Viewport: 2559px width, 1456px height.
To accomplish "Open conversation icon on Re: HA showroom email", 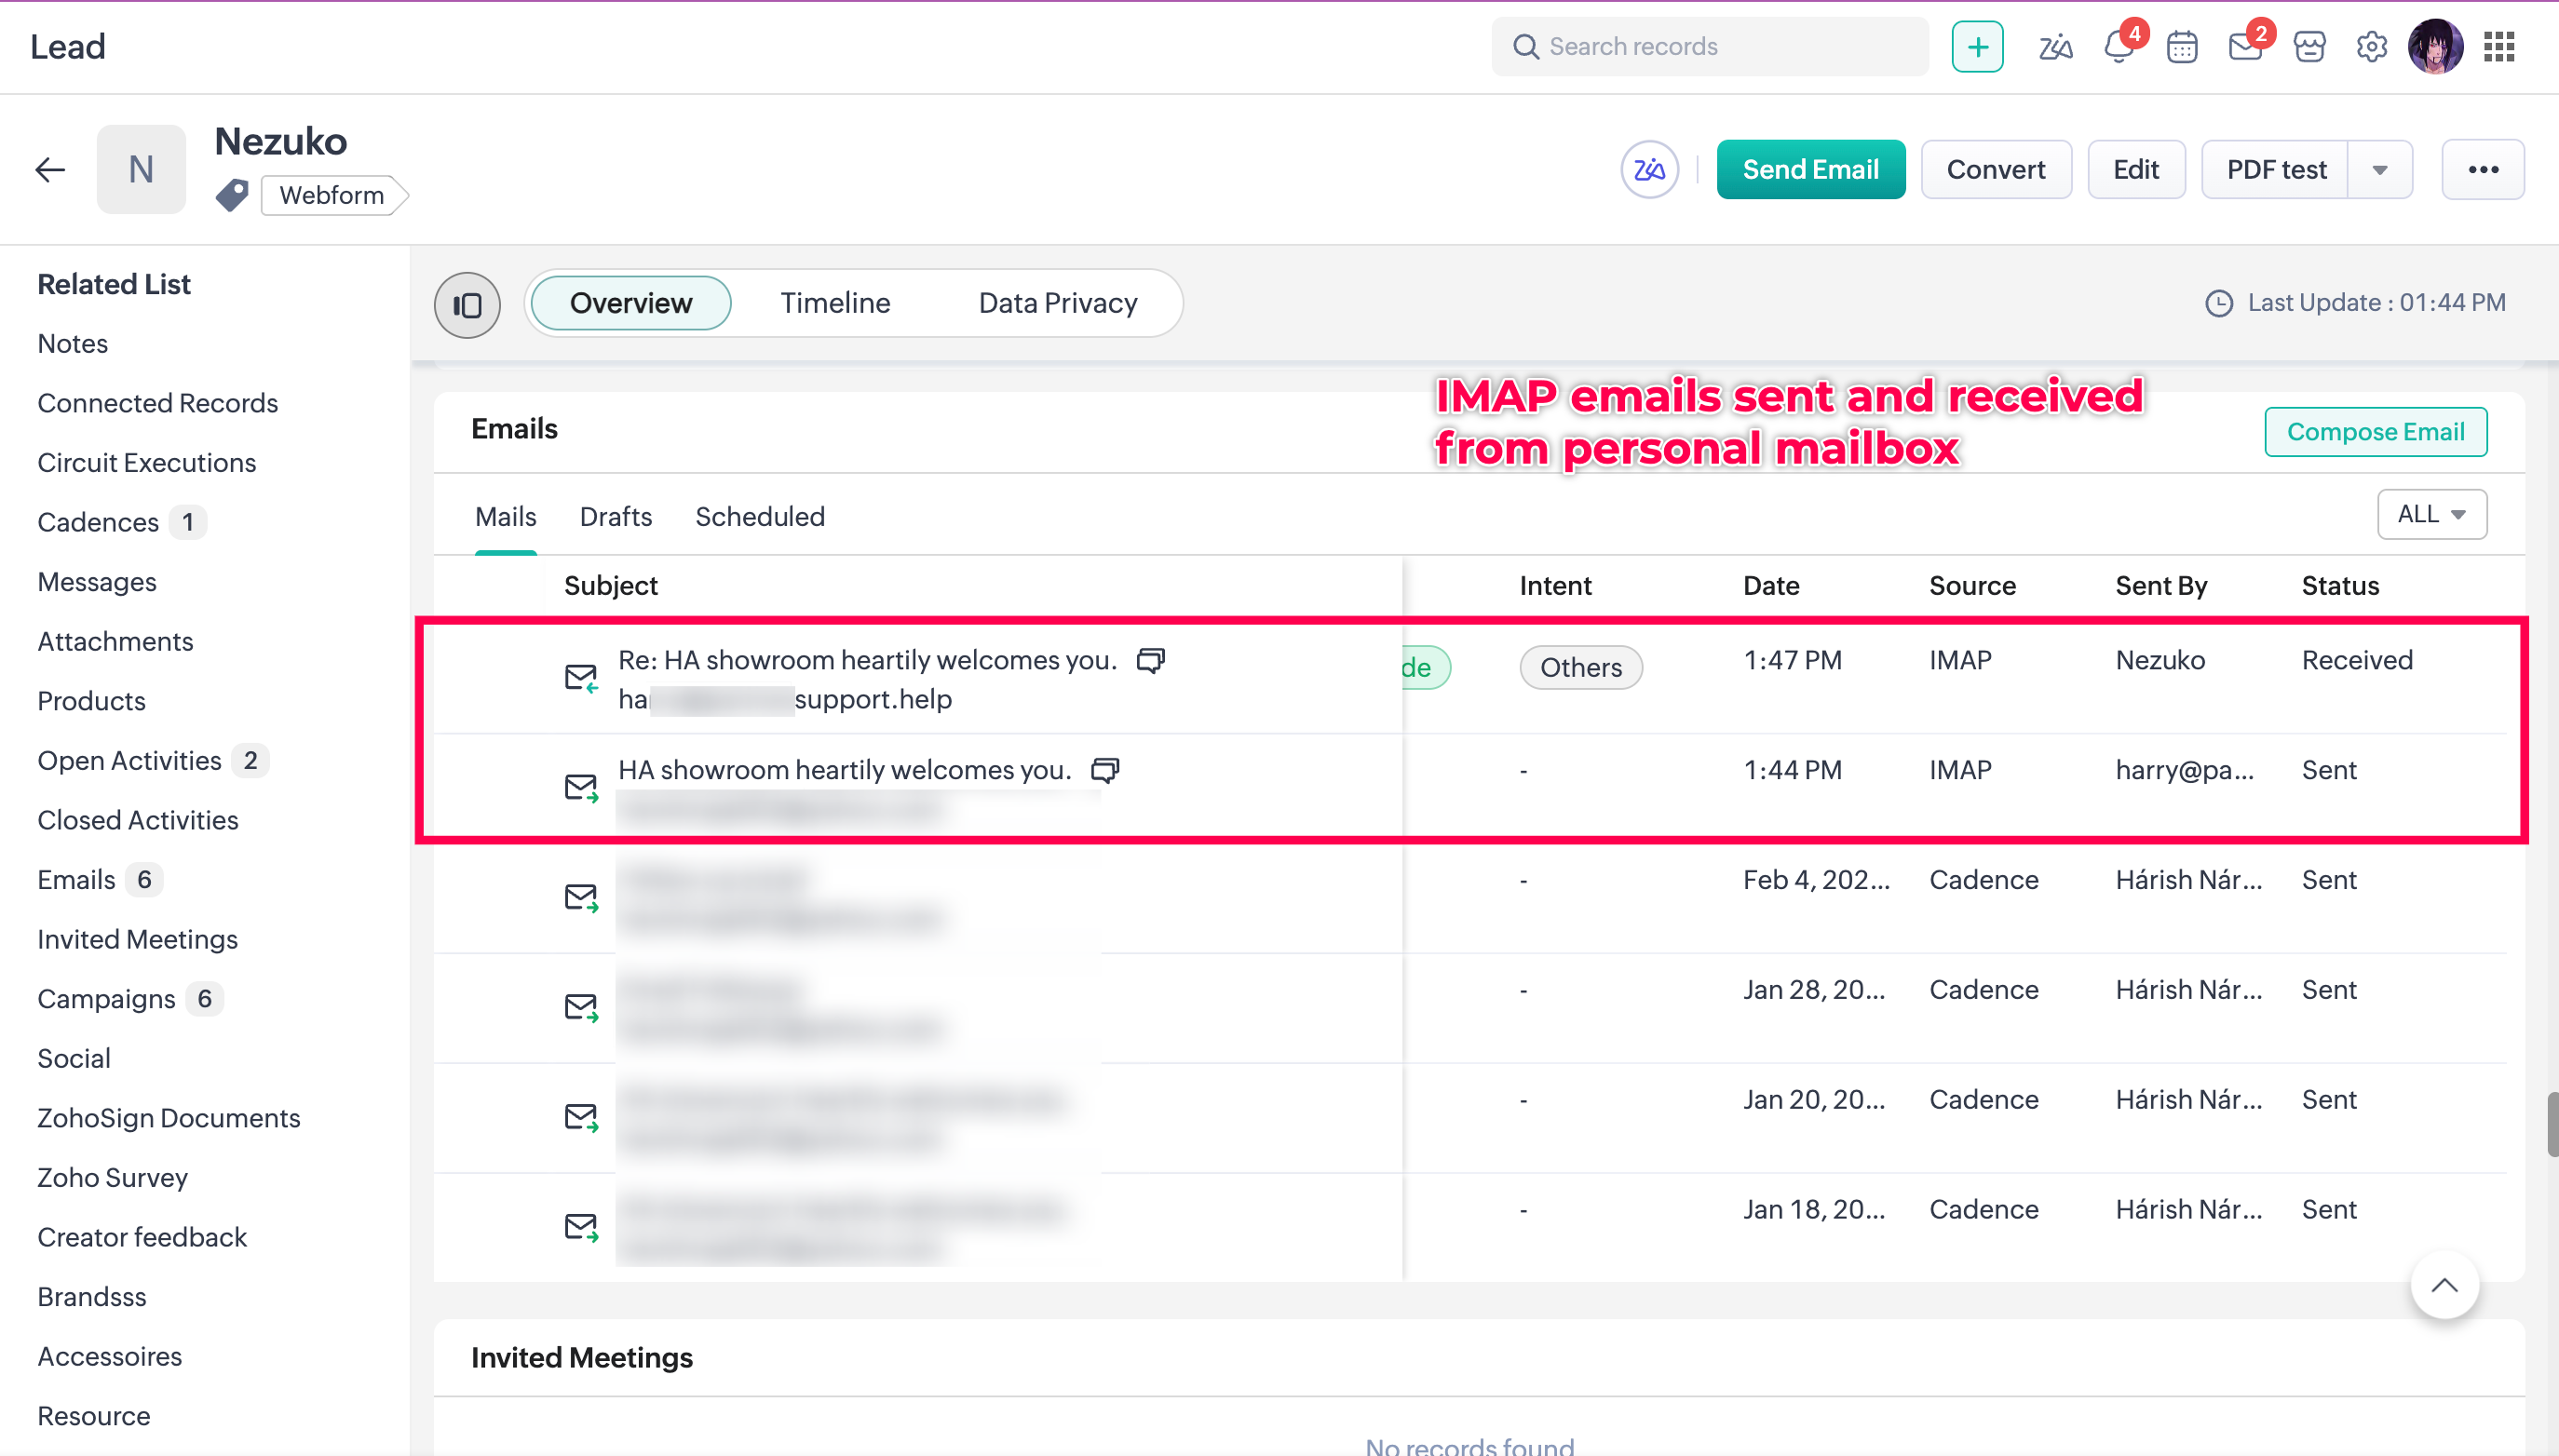I will (1151, 660).
